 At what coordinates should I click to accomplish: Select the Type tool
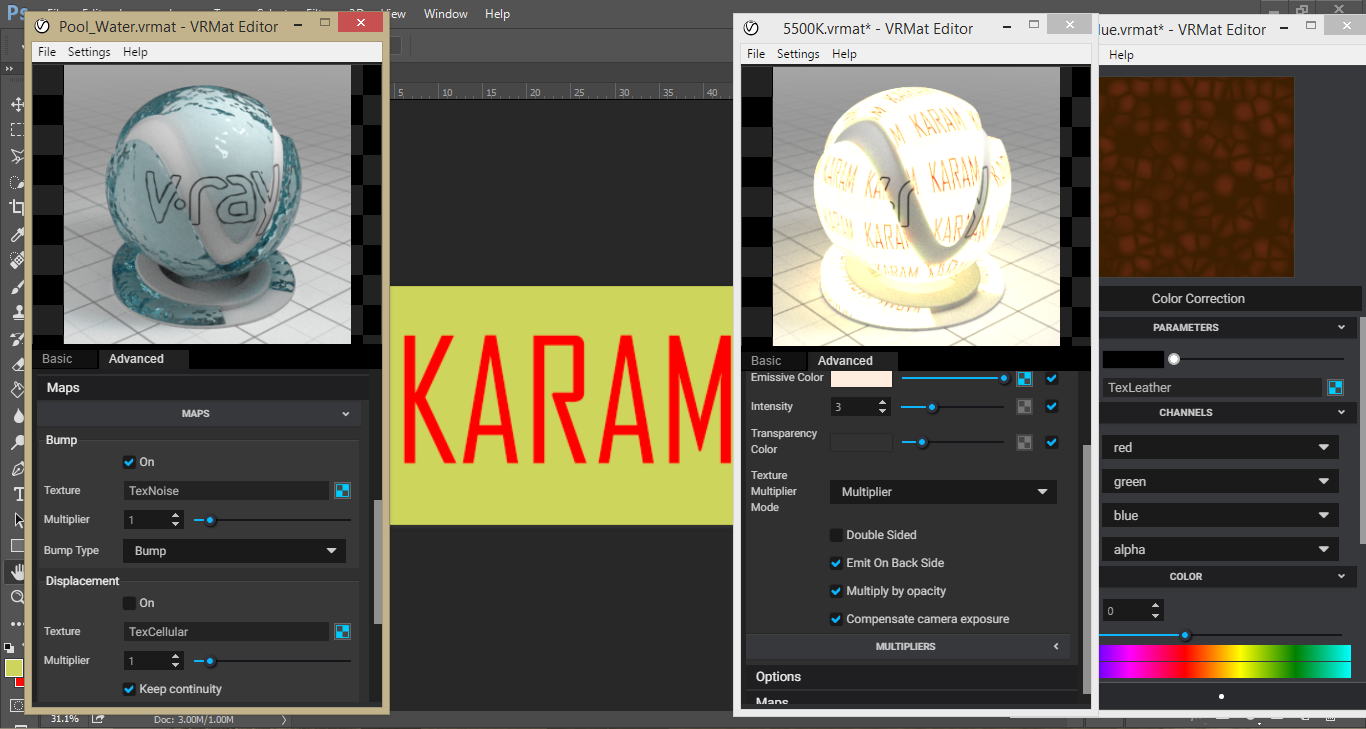[17, 494]
